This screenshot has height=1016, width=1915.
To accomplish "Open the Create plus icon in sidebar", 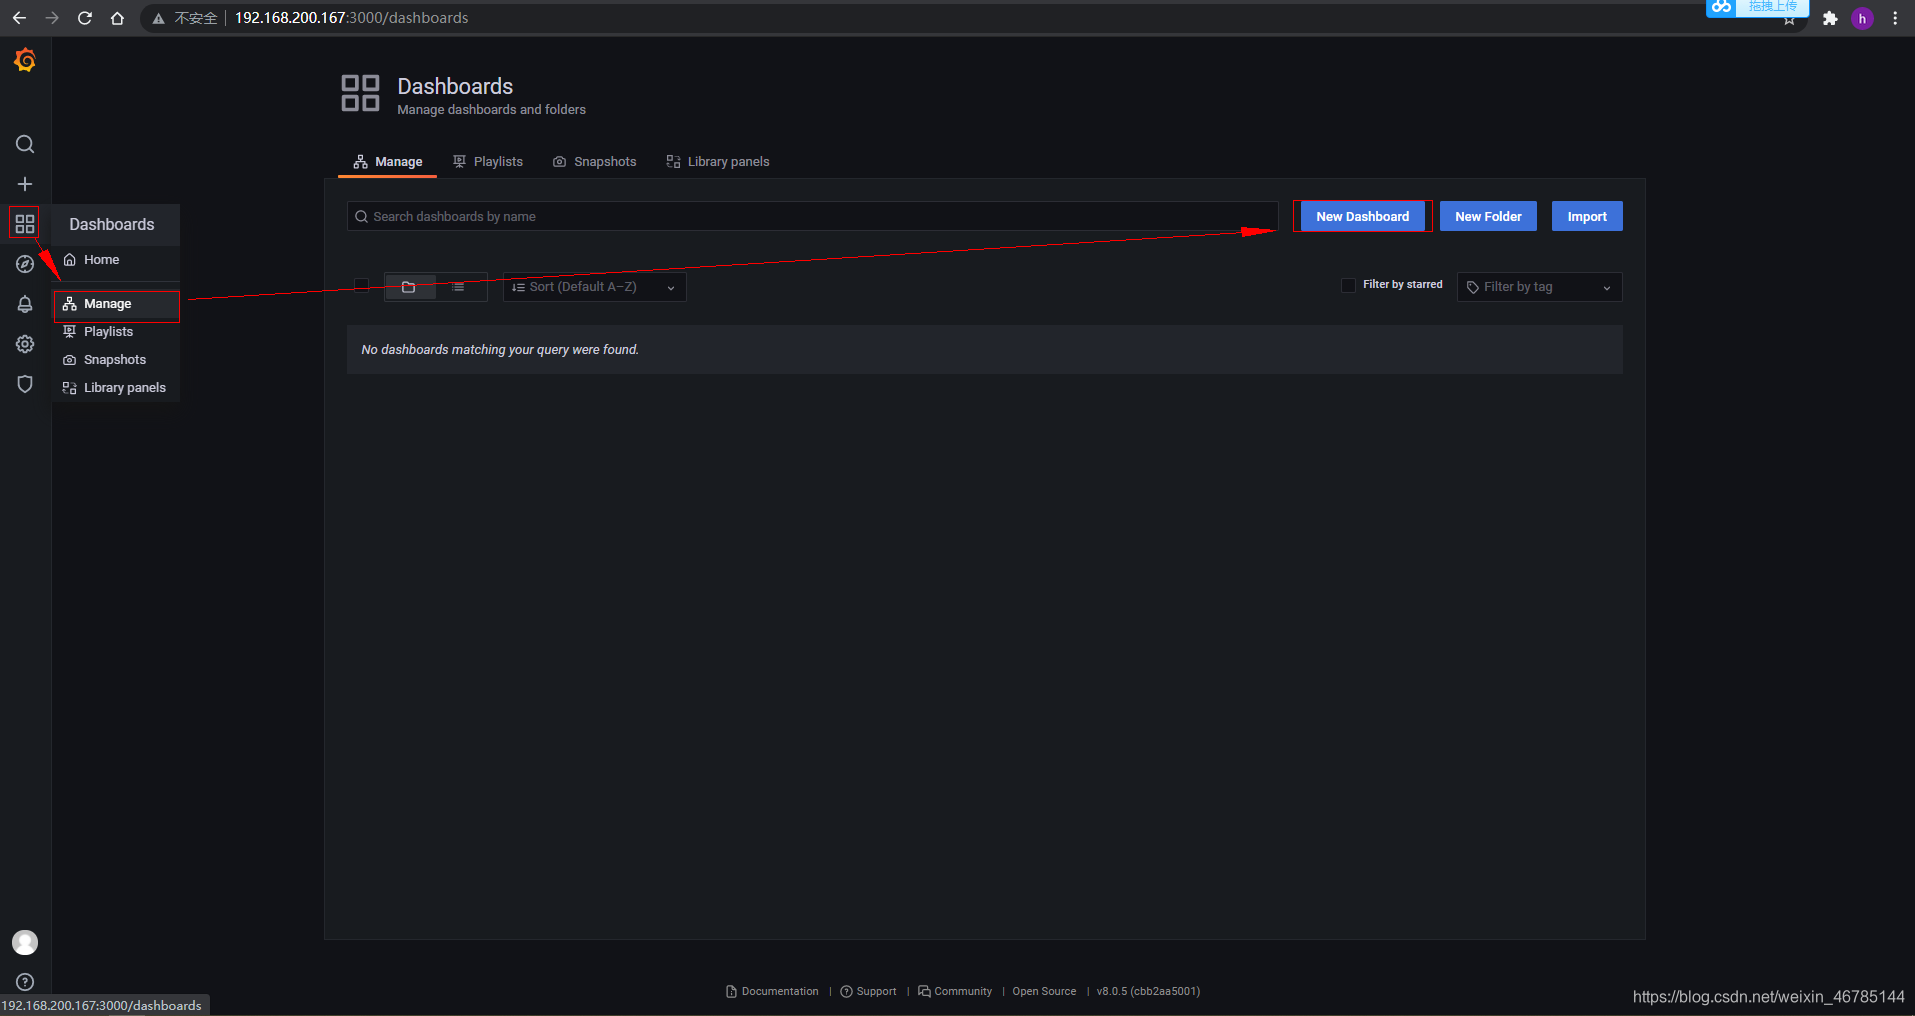I will pos(25,184).
